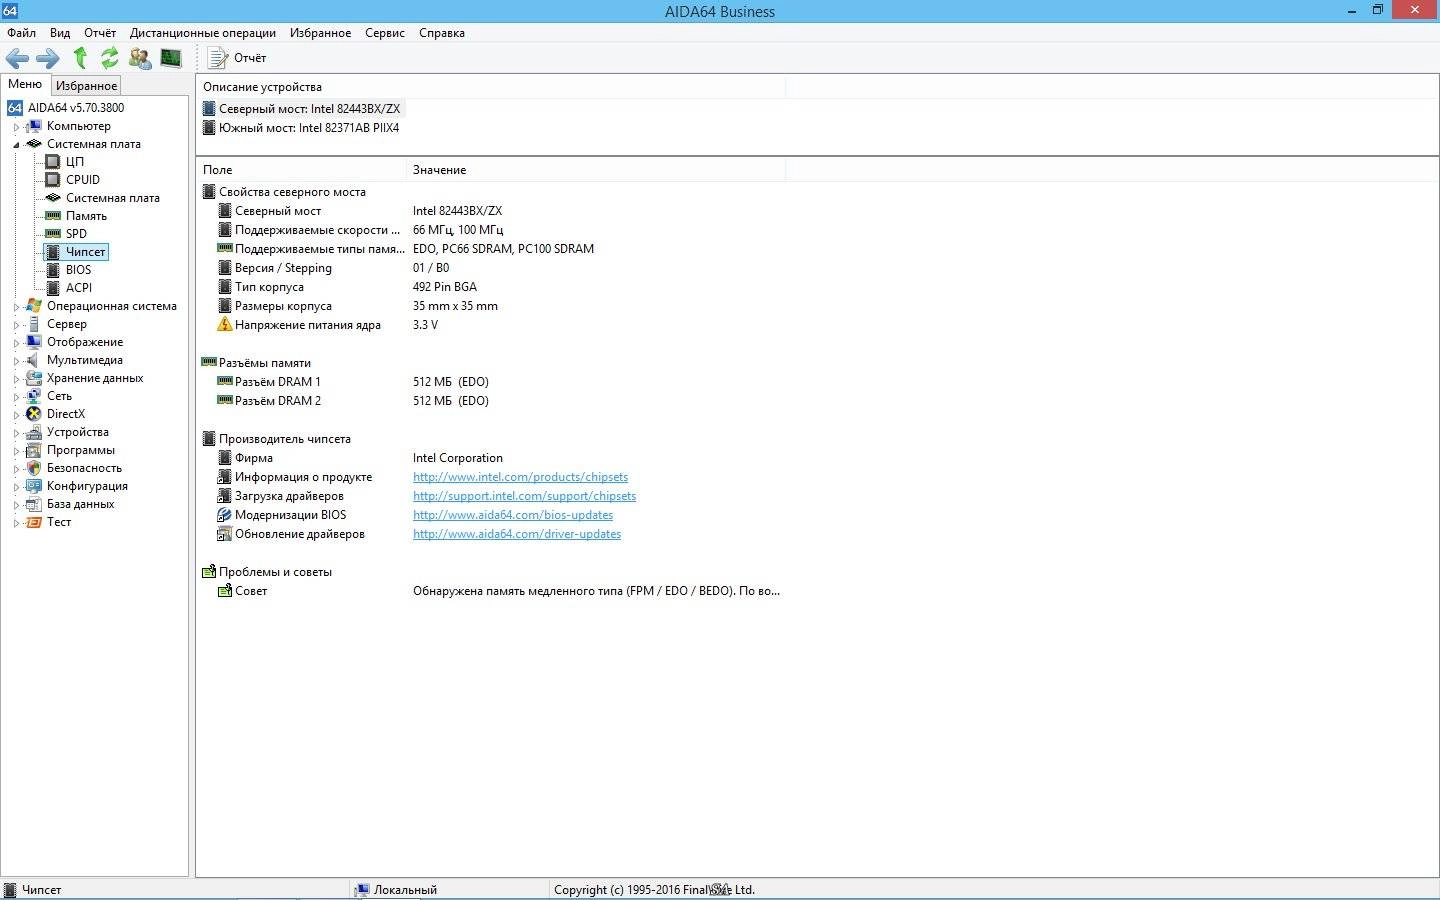This screenshot has width=1440, height=900.
Task: Select AIDA64 v5.70.3800 root tree node
Action: pos(76,108)
